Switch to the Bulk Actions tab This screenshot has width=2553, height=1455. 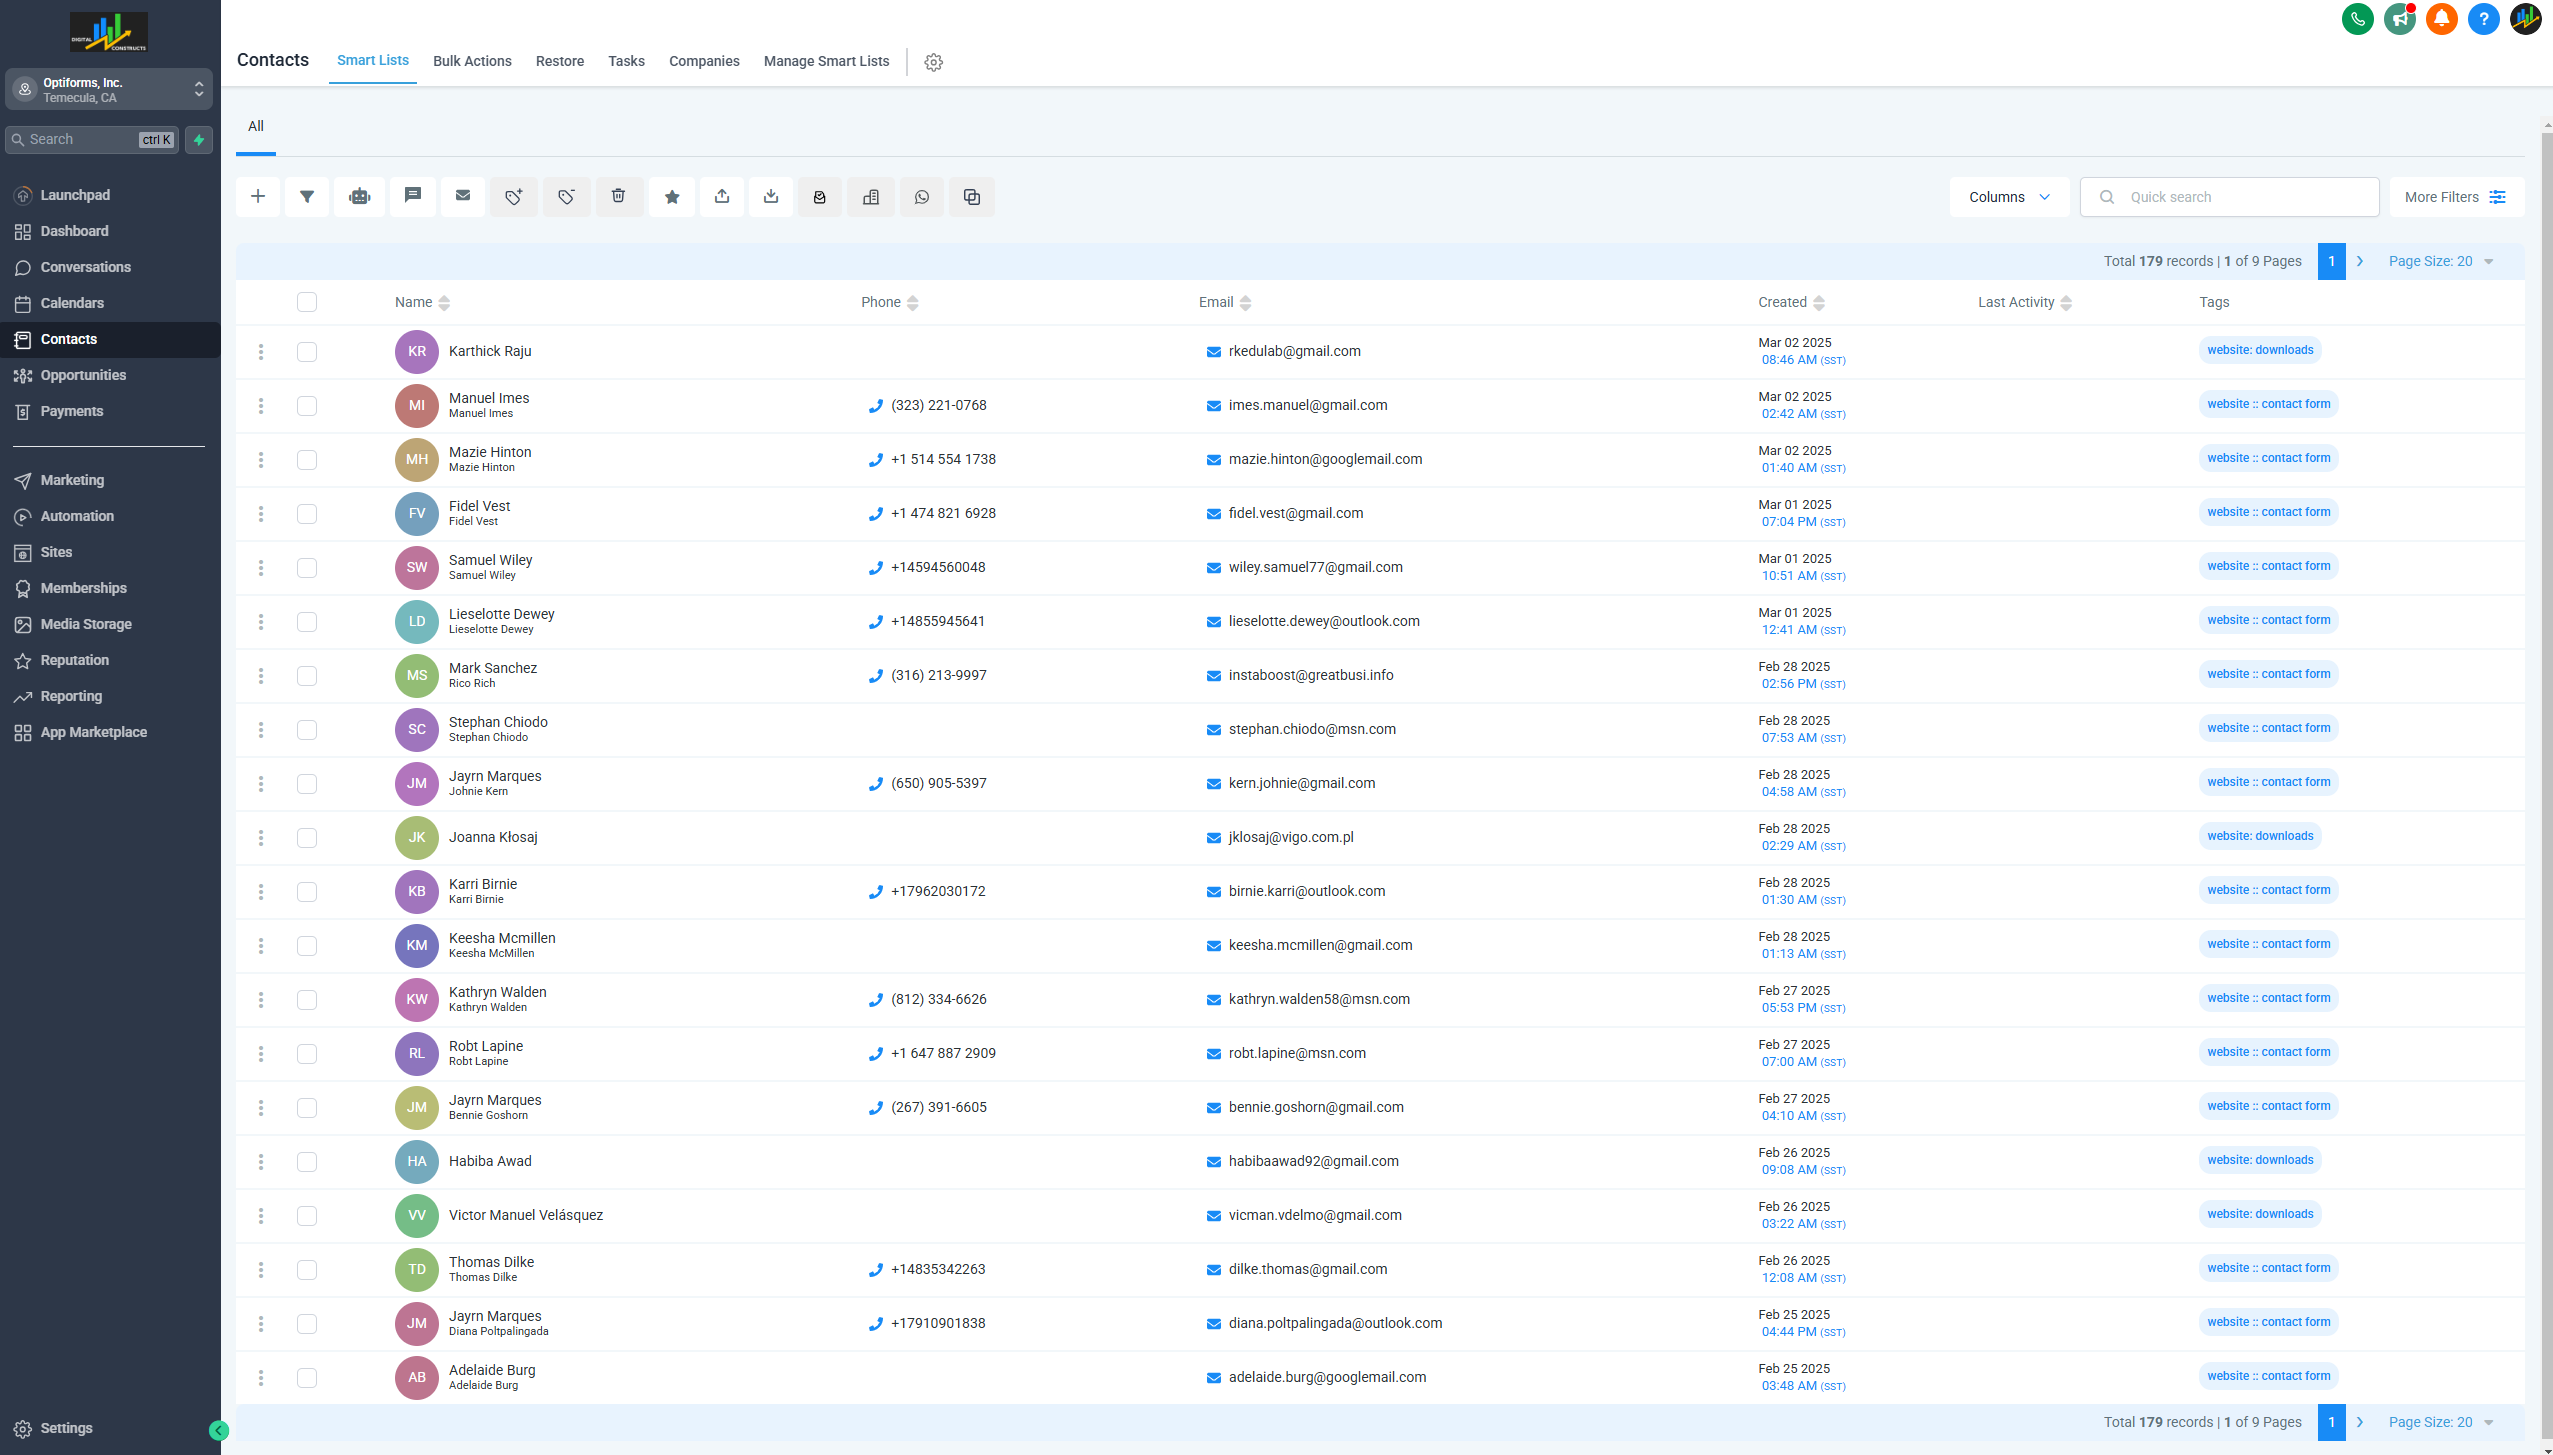[472, 61]
